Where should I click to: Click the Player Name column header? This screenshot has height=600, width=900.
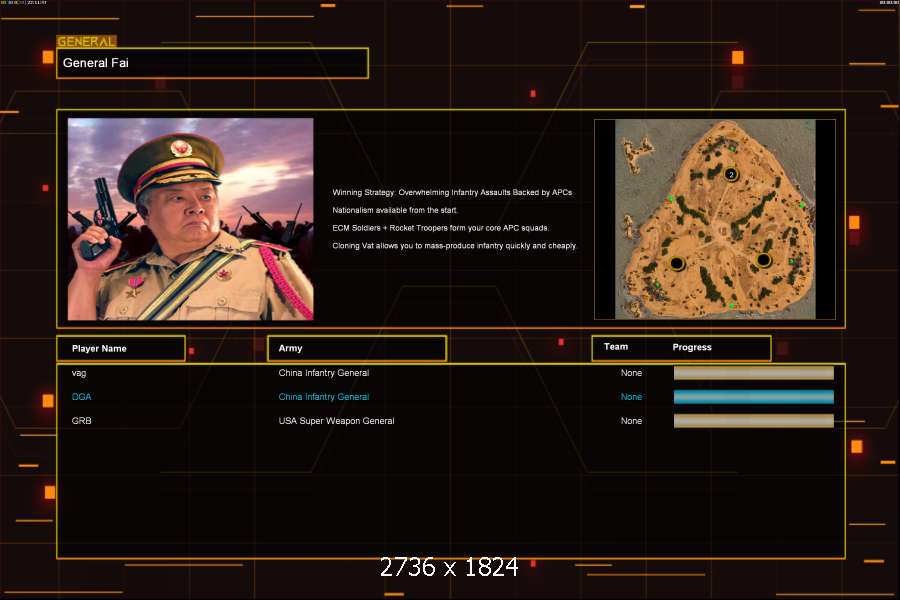click(x=121, y=349)
